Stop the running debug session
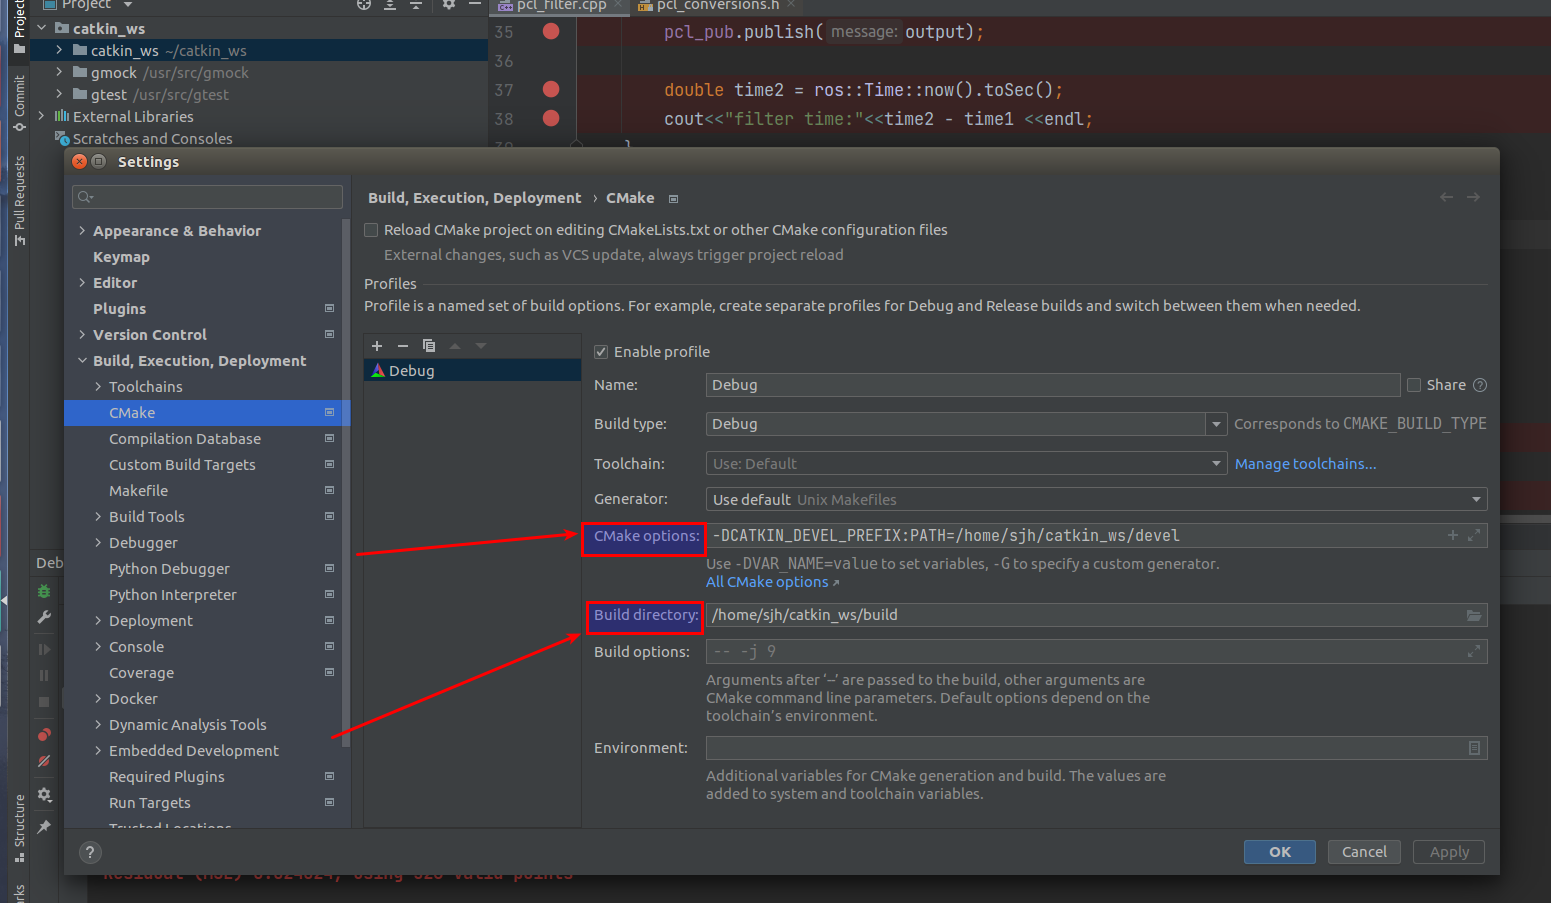This screenshot has width=1551, height=903. tap(44, 702)
